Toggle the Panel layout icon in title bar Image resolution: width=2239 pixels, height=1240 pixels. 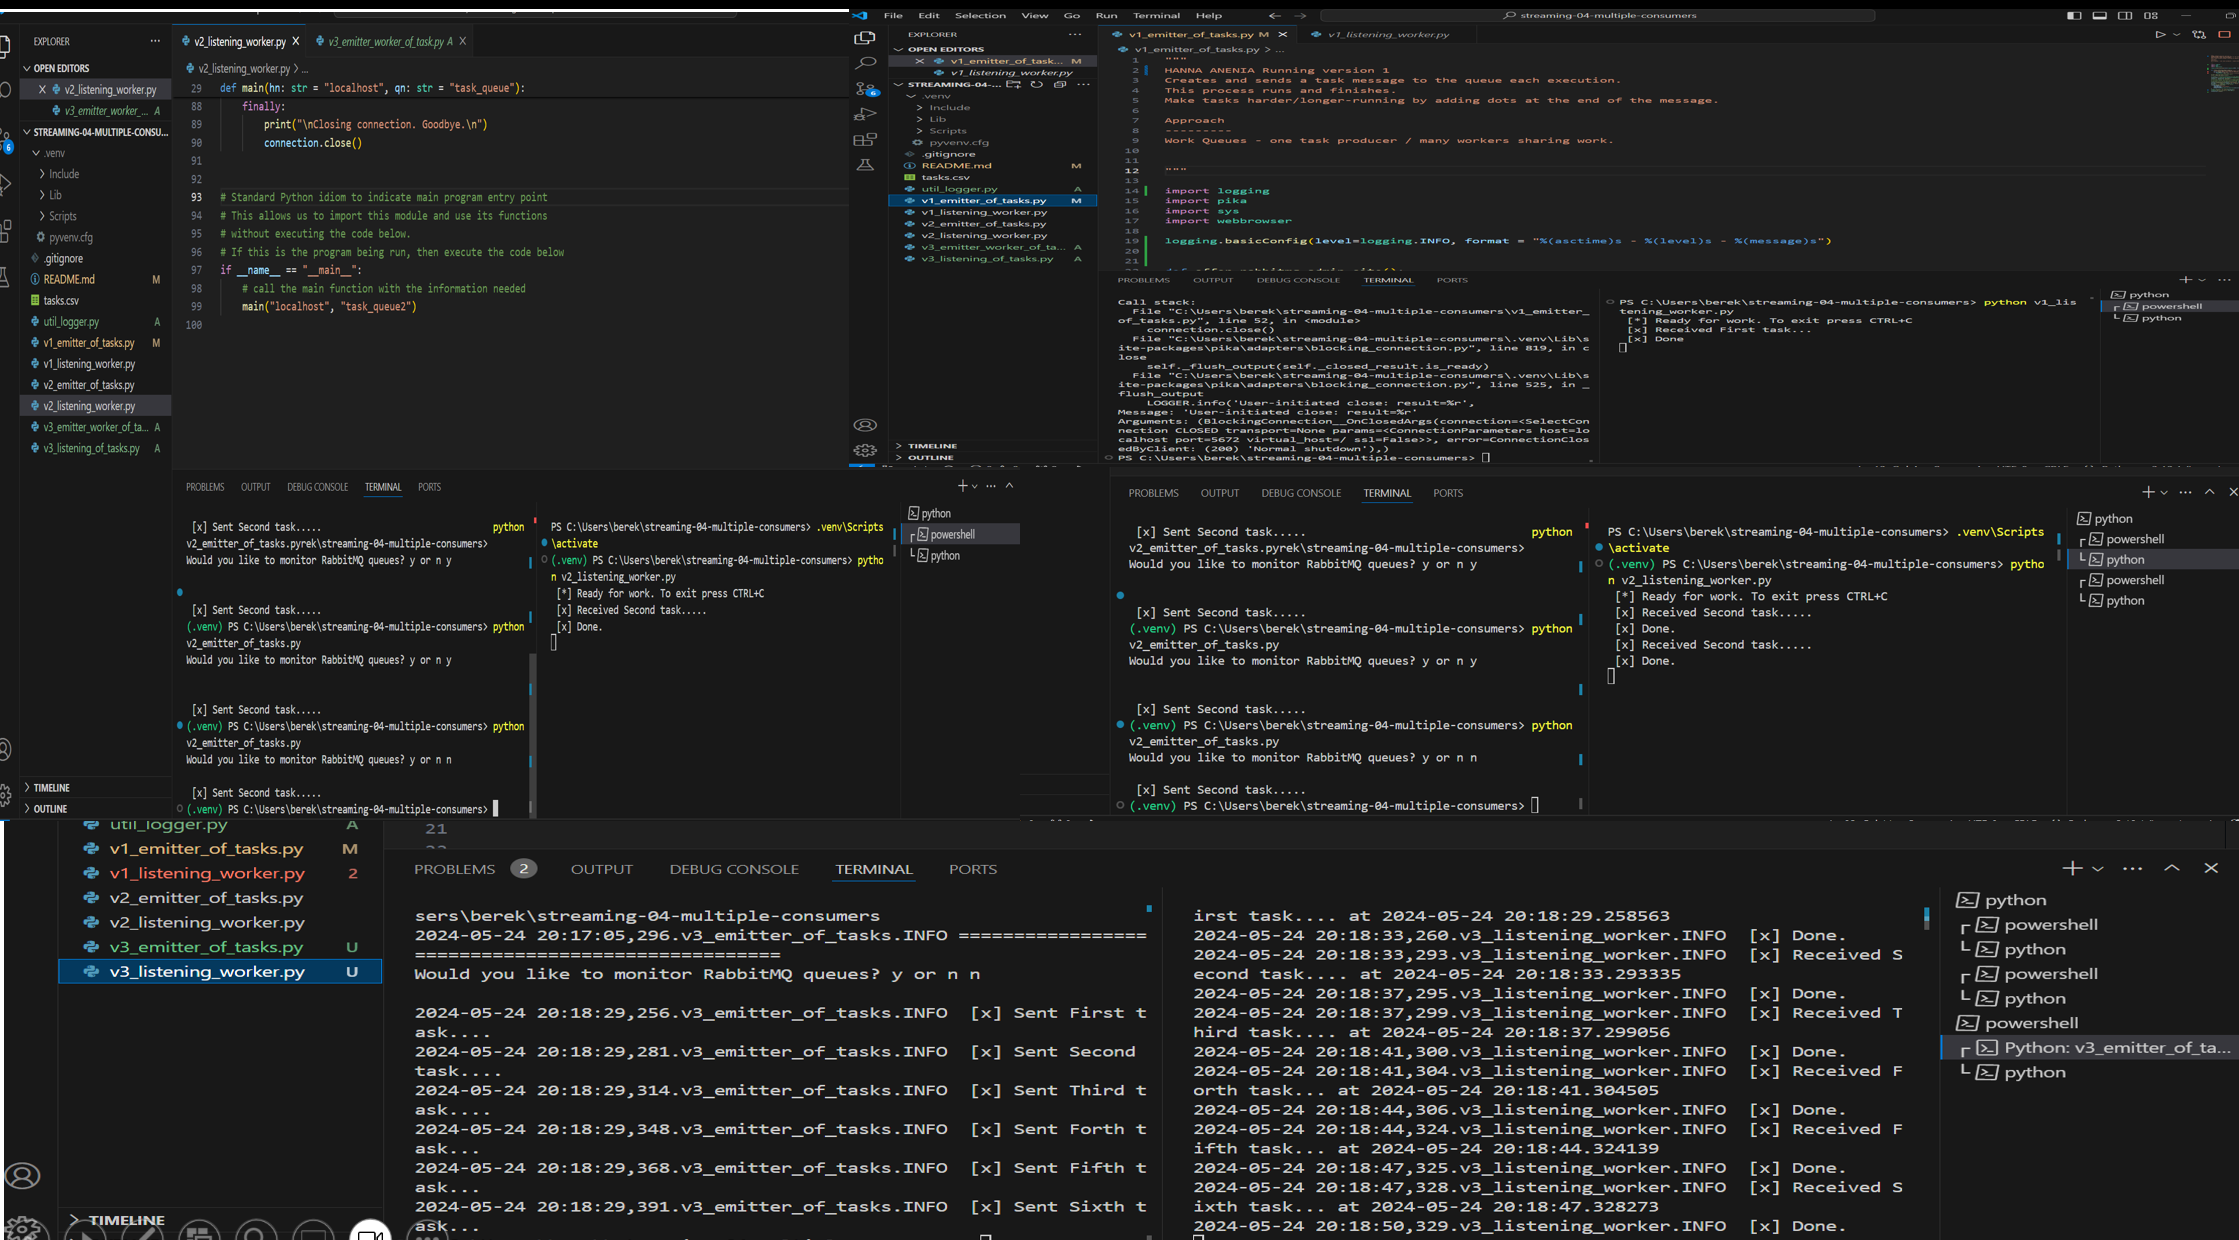point(2100,15)
